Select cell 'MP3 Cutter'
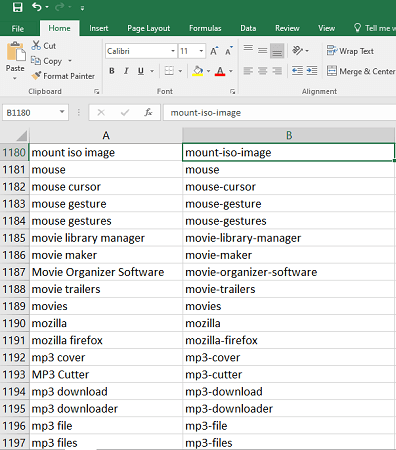 [x=106, y=374]
